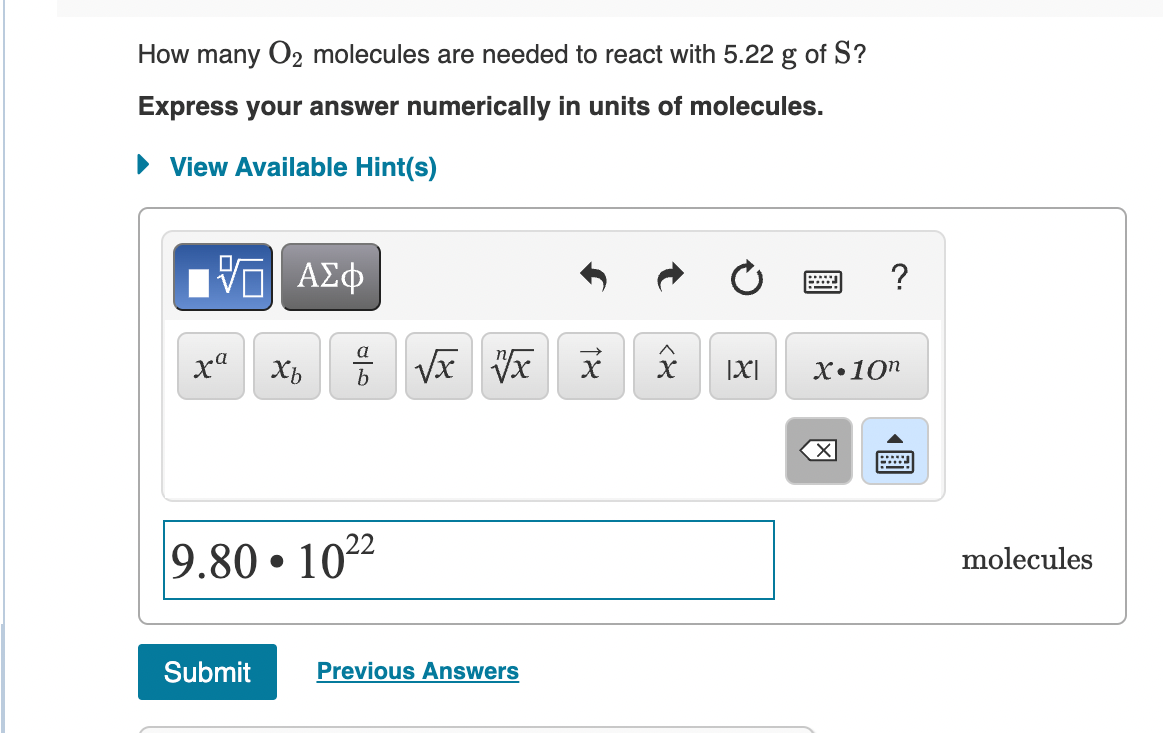Insert a vector arrow over x

(590, 366)
